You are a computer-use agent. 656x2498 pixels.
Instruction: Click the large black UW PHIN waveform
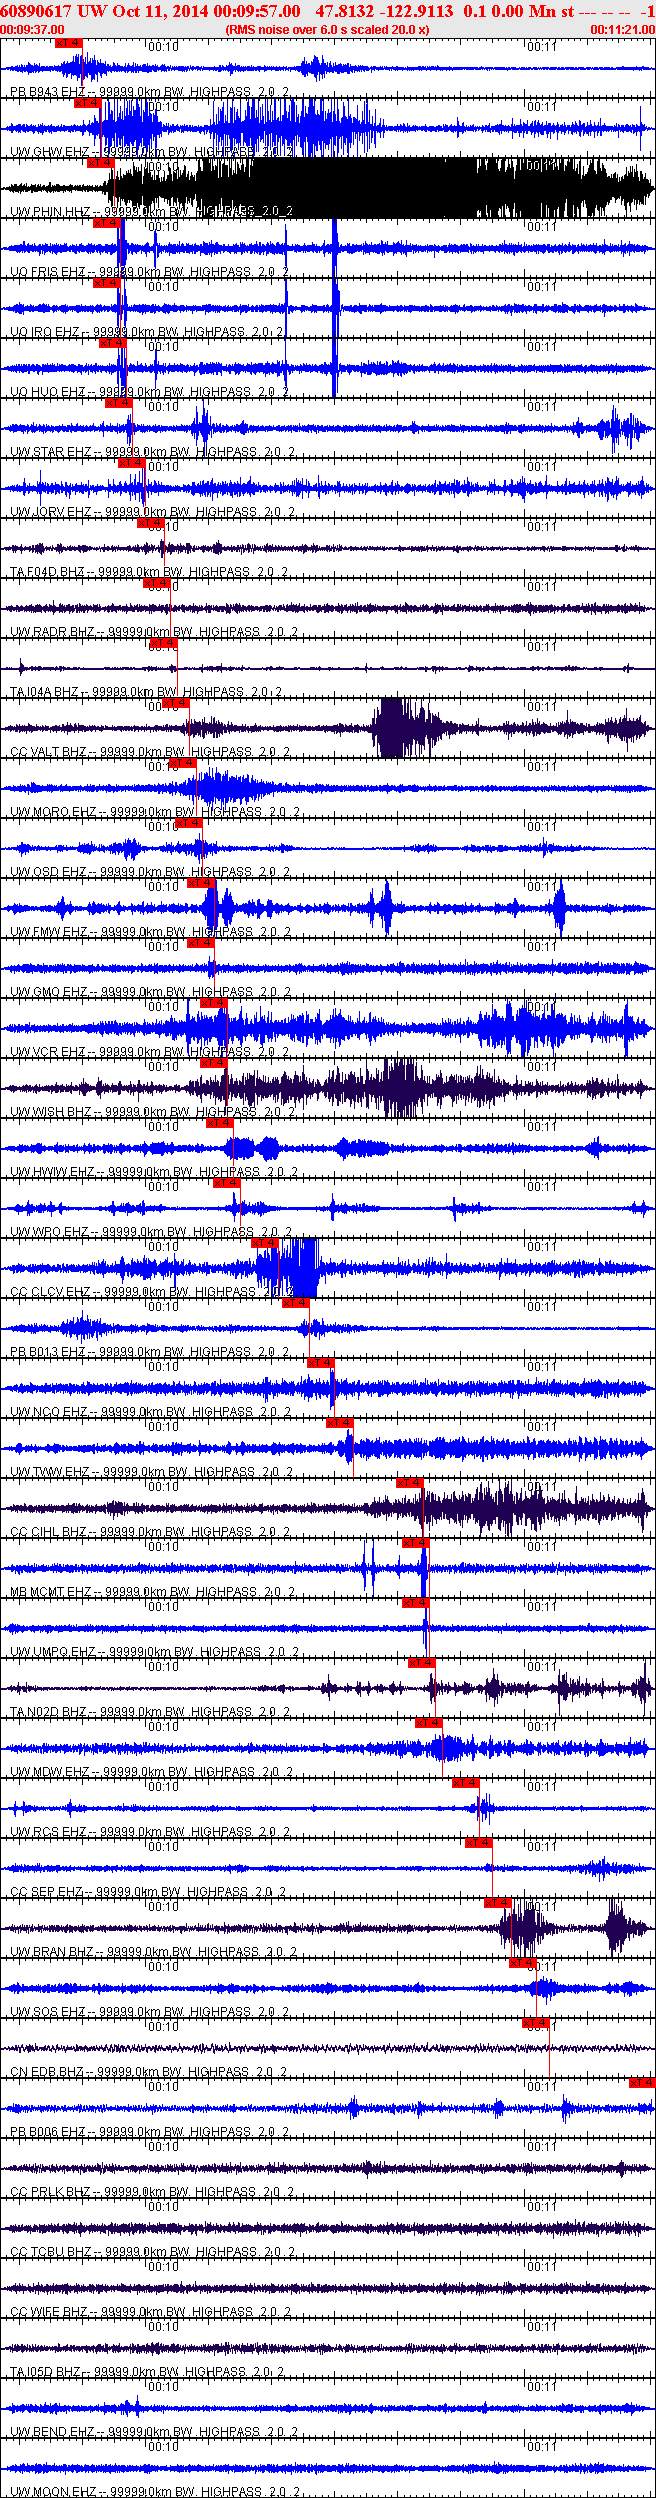[400, 186]
